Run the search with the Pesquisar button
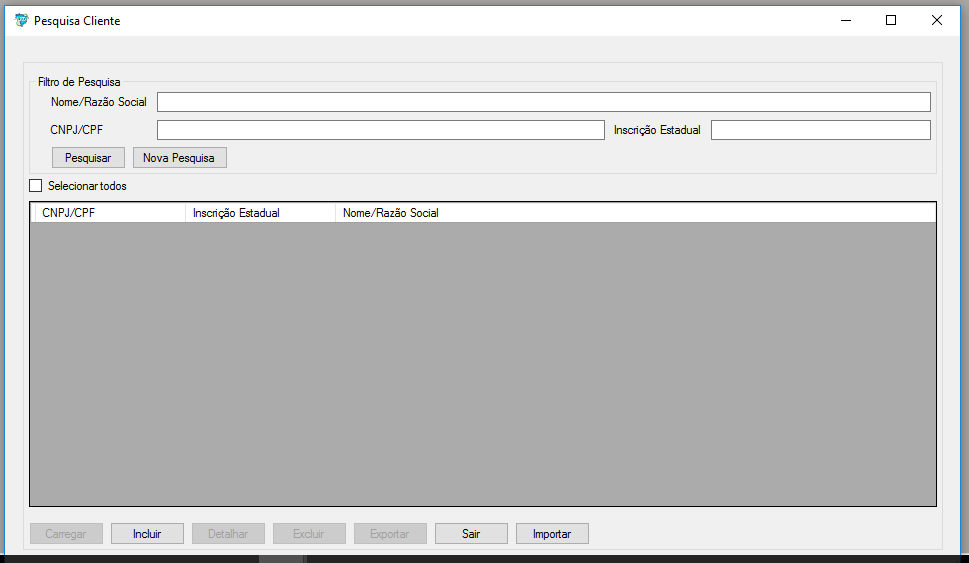This screenshot has width=969, height=563. [x=88, y=158]
